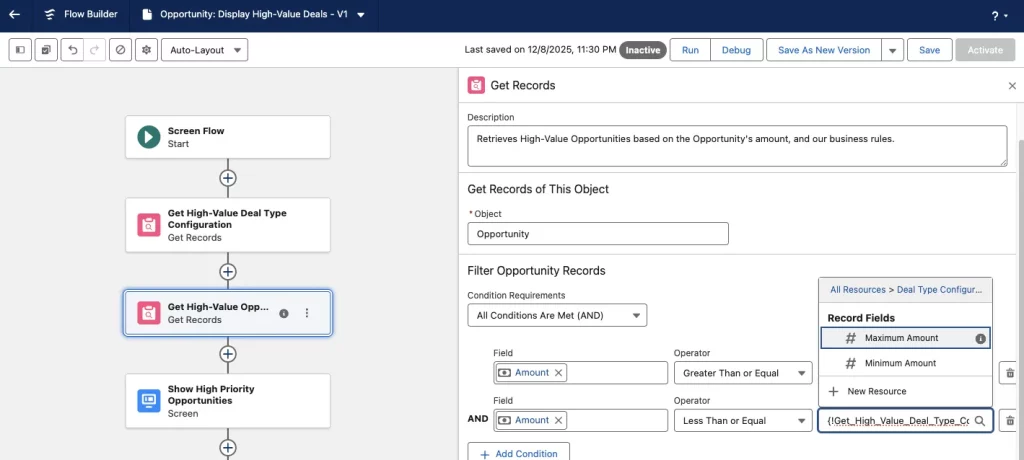Screen dimensions: 1024x460
Task: Open the flow title dropdown arrow
Action: coord(361,15)
